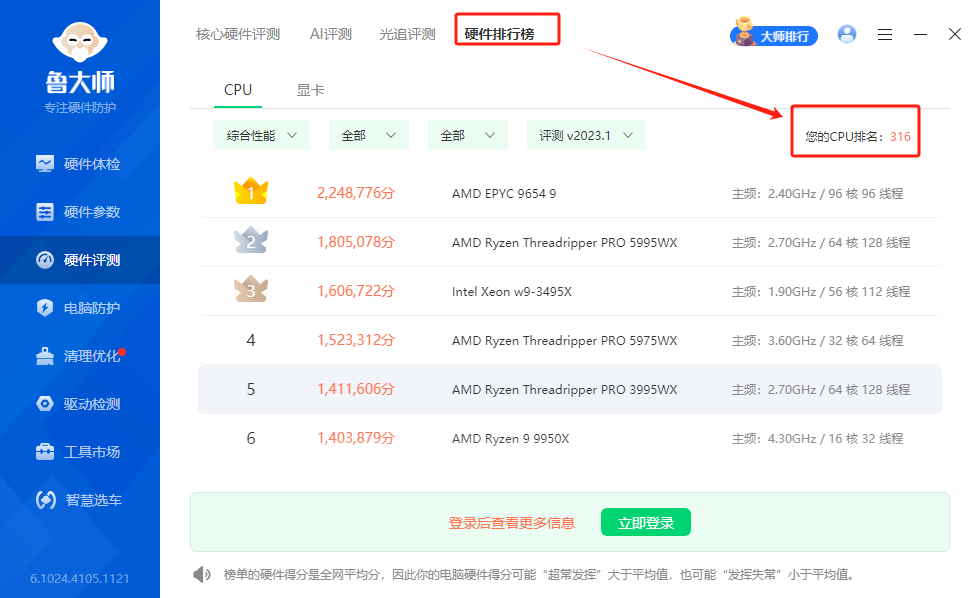The width and height of the screenshot is (979, 598).
Task: Click the 您的CPU排名 value 316
Action: click(x=900, y=137)
